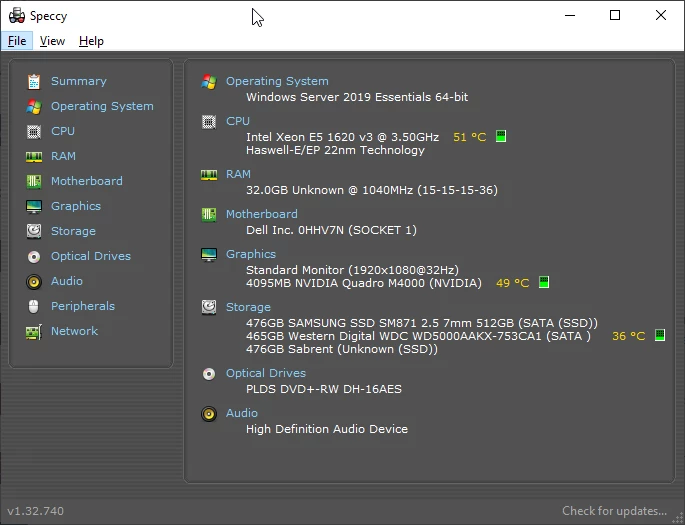Image resolution: width=685 pixels, height=525 pixels.
Task: Open the RAM heading link in summary
Action: pos(238,174)
